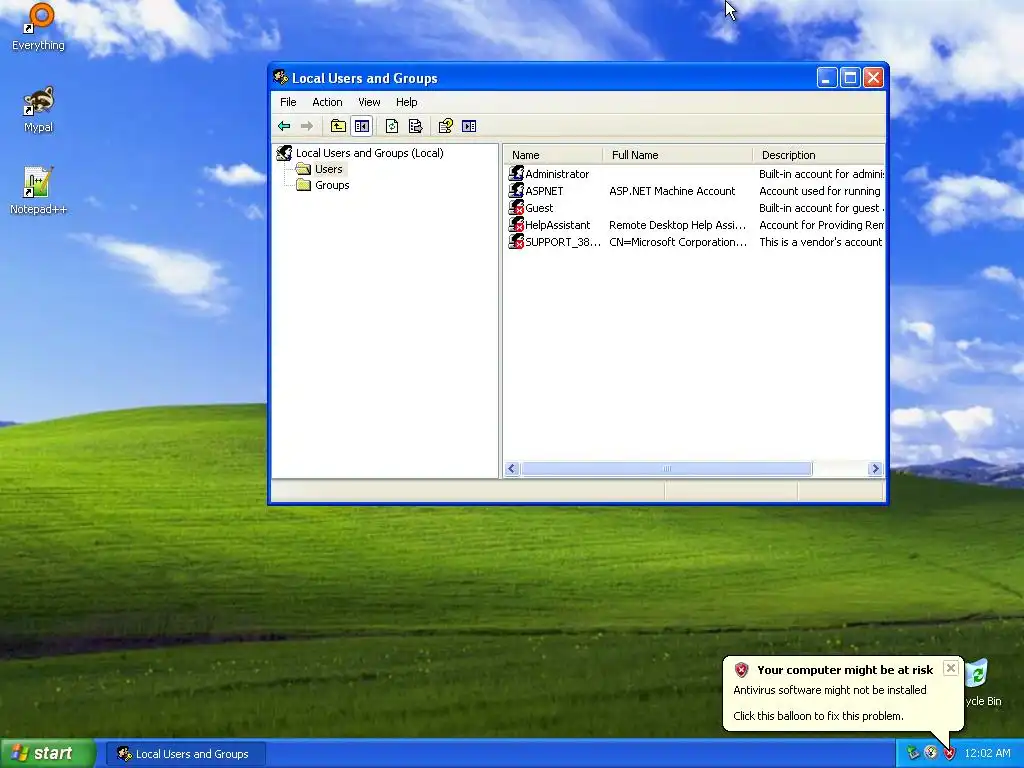This screenshot has height=768, width=1024.
Task: Close the security warning balloon
Action: pyautogui.click(x=951, y=667)
